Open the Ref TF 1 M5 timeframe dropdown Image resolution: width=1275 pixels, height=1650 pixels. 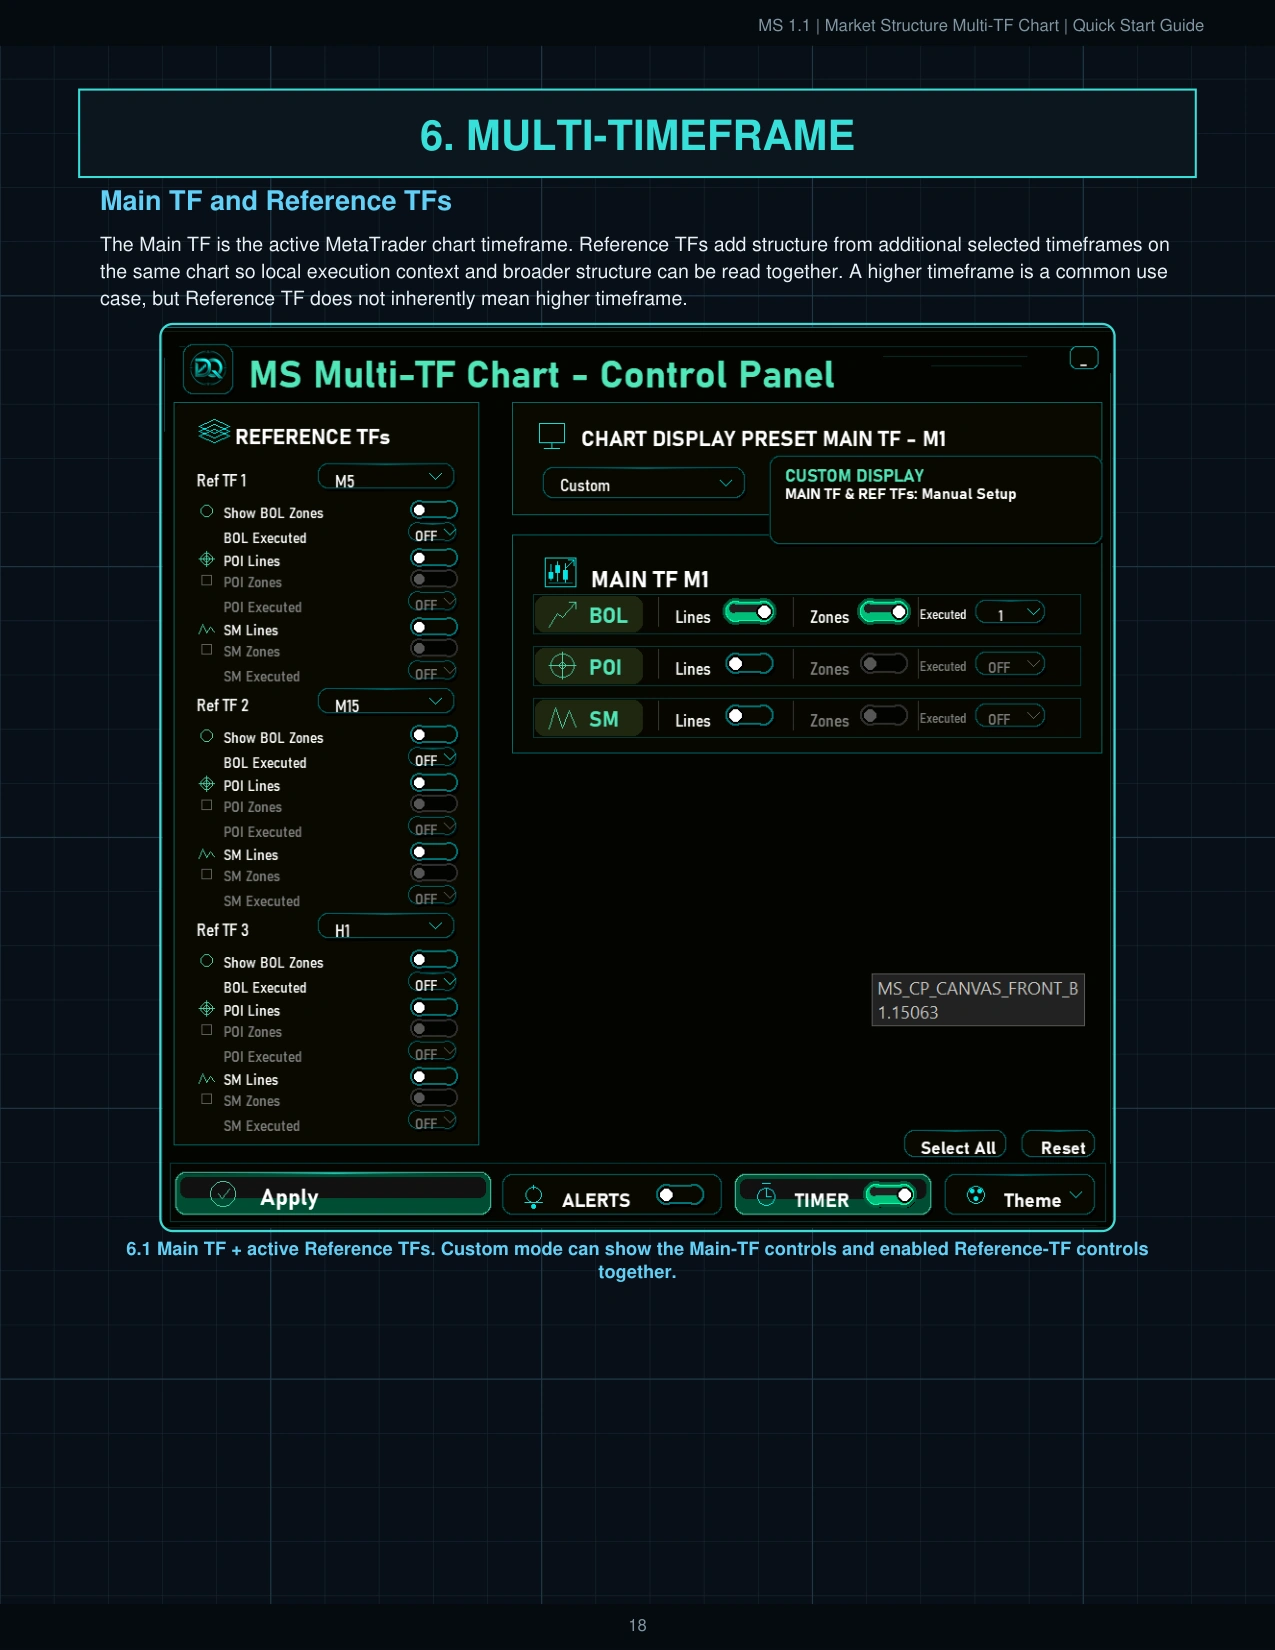[x=386, y=478]
